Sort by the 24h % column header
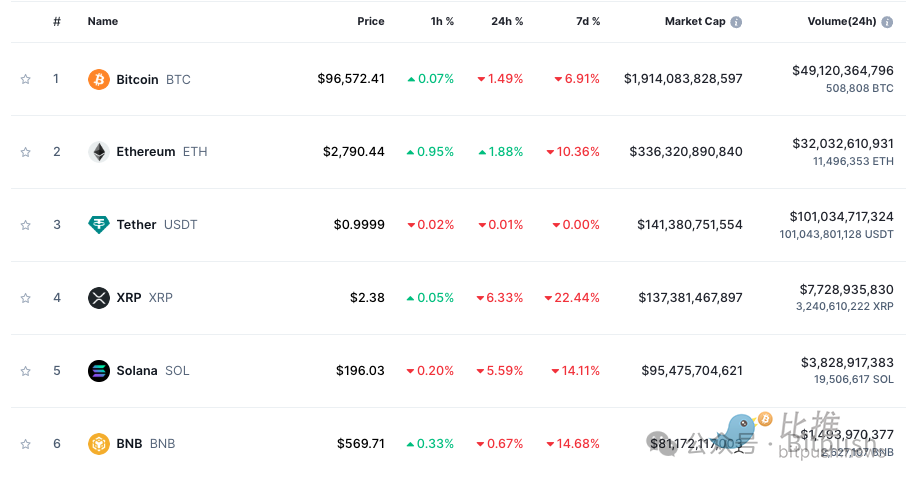Image resolution: width=906 pixels, height=479 pixels. (x=507, y=21)
